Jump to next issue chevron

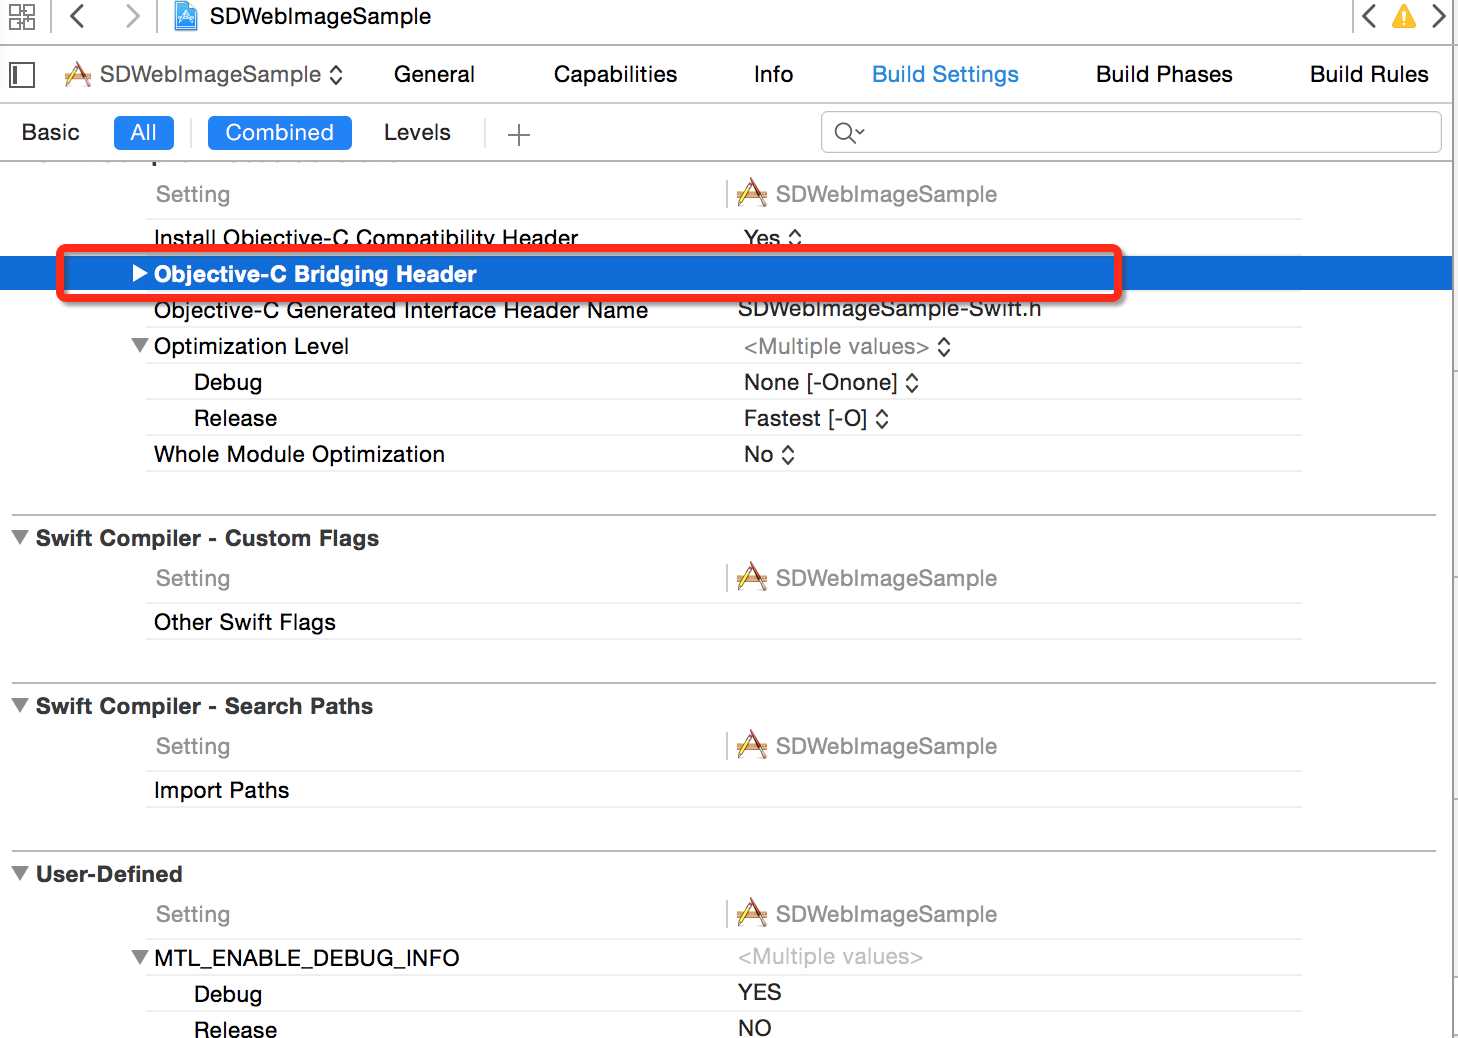(x=1438, y=16)
